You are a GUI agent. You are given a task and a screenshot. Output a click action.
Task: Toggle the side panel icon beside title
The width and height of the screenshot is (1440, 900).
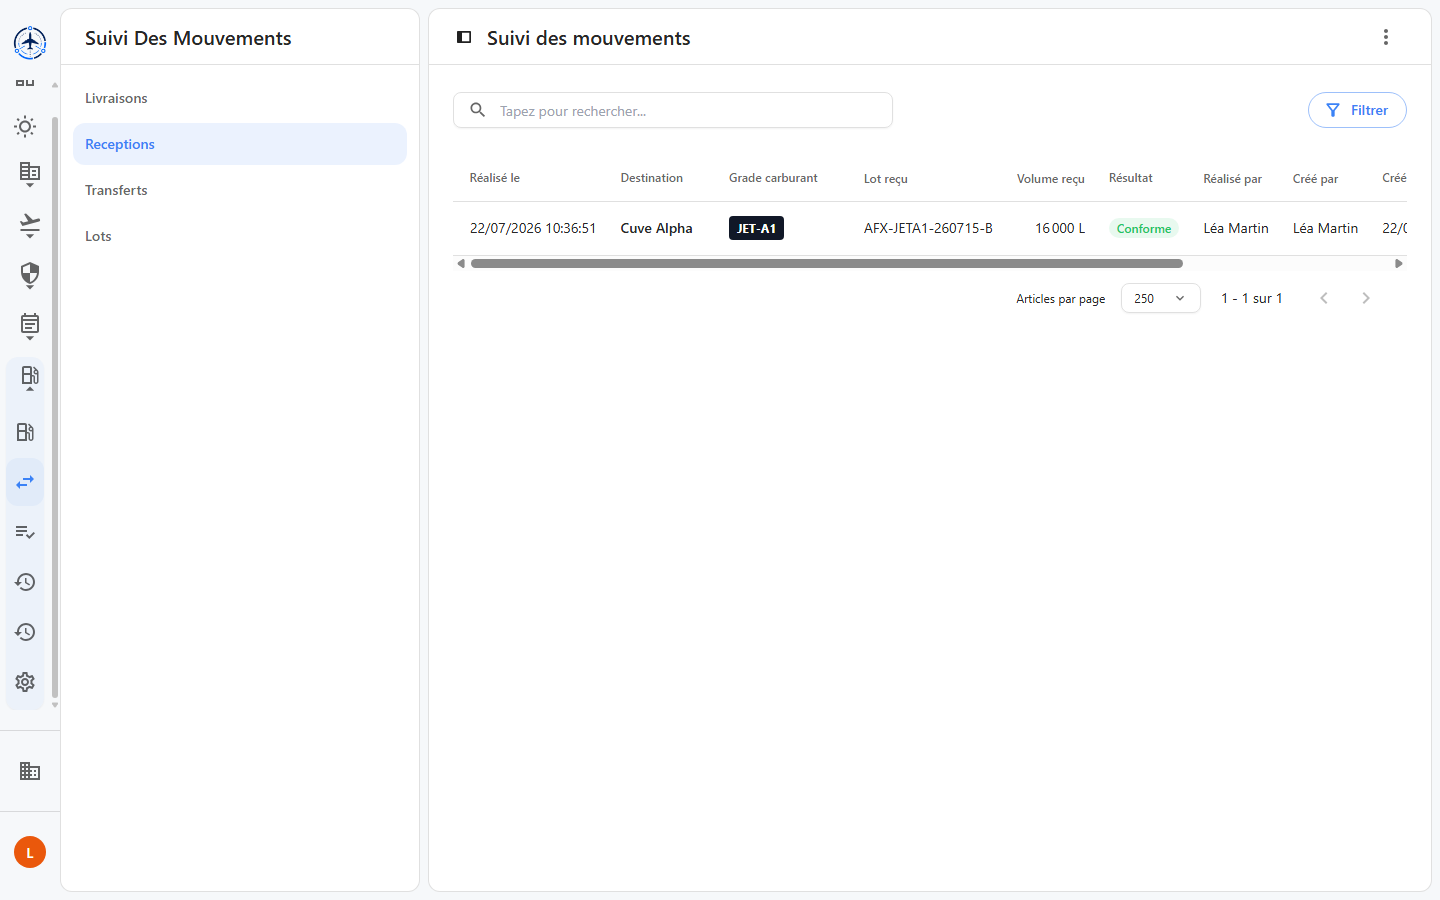click(464, 37)
